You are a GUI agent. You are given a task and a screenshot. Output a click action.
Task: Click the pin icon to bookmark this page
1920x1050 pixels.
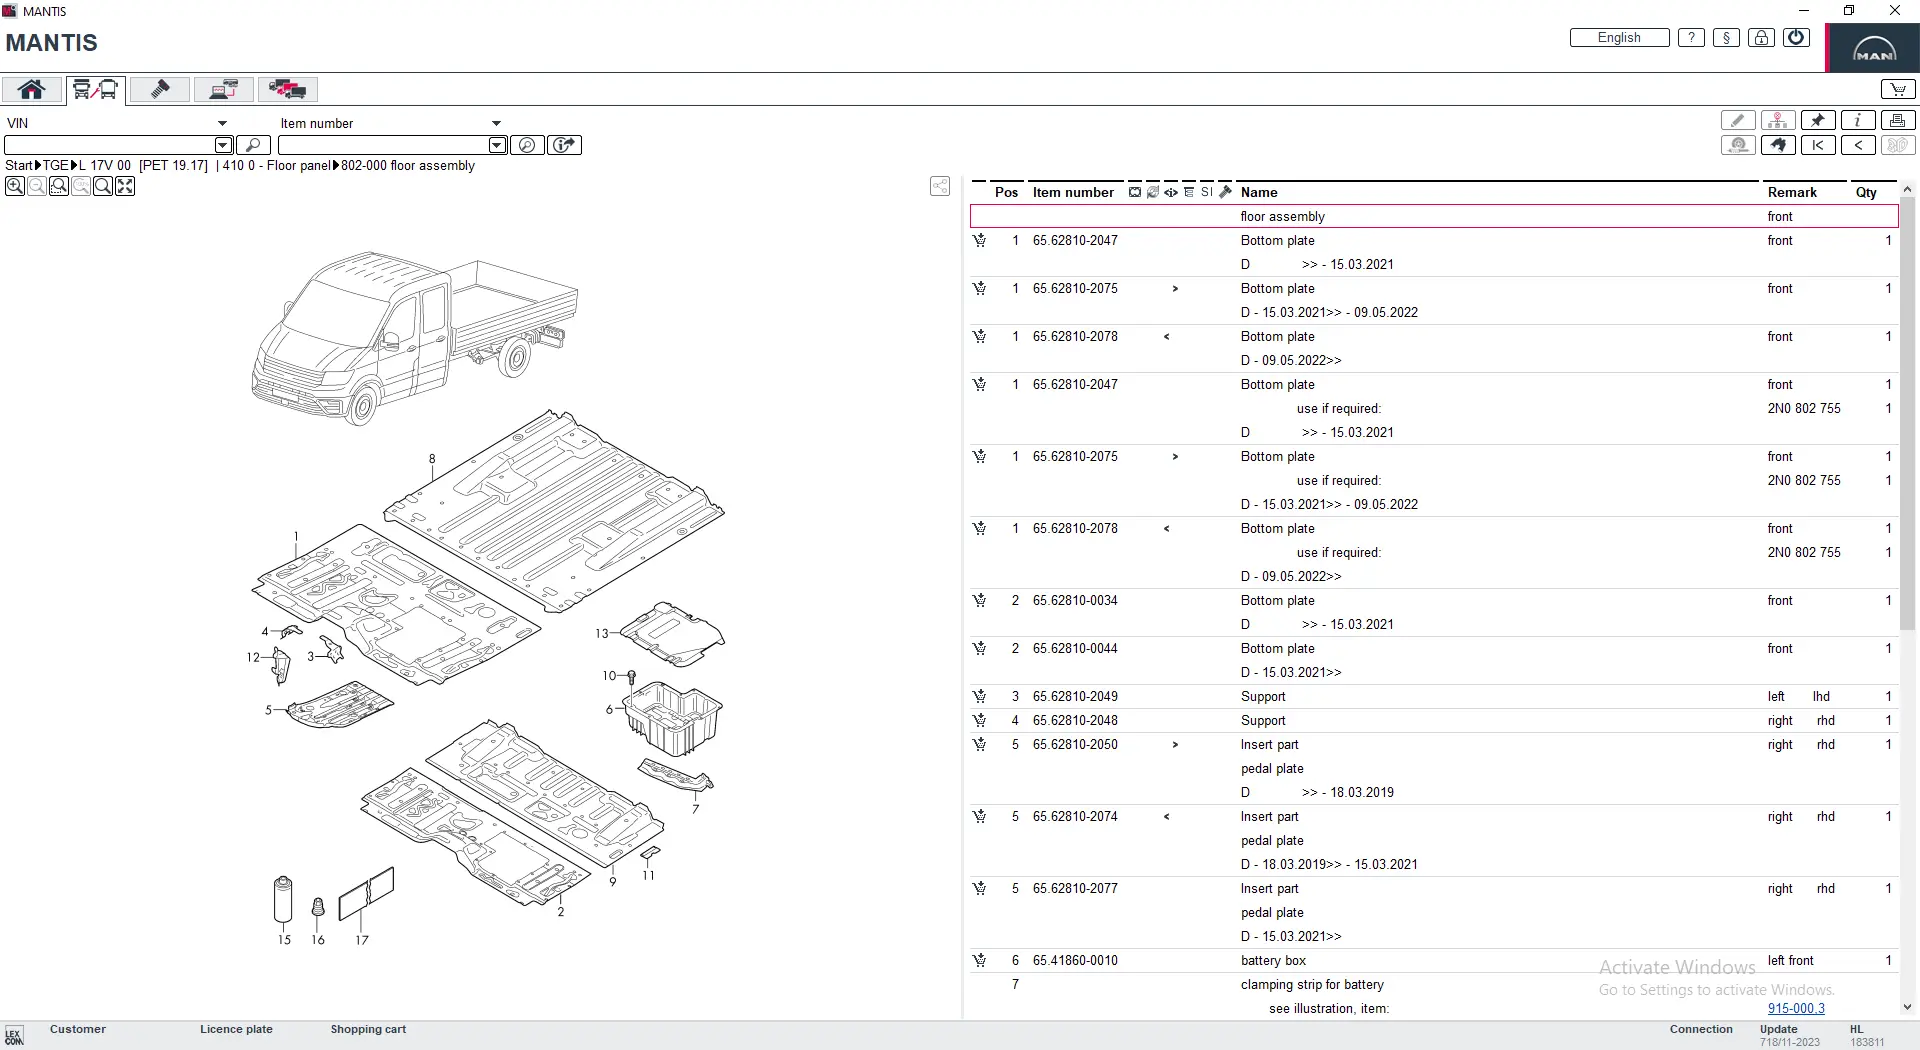point(1818,119)
